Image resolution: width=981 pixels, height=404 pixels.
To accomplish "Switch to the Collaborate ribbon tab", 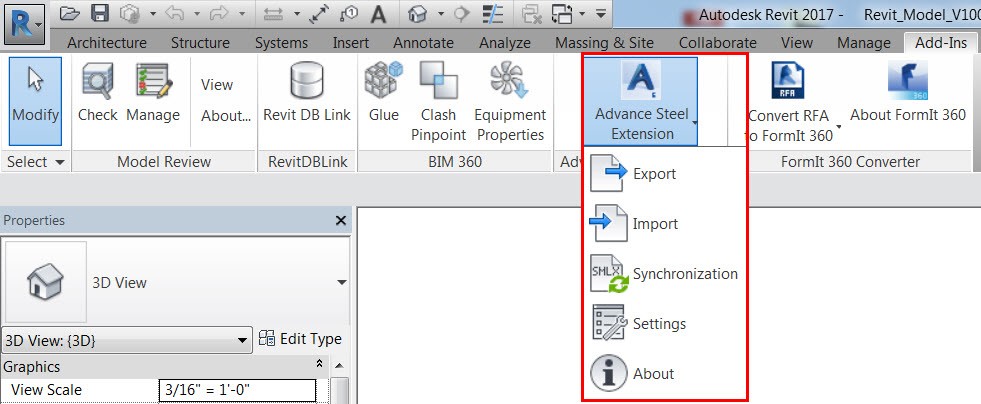I will tap(718, 43).
